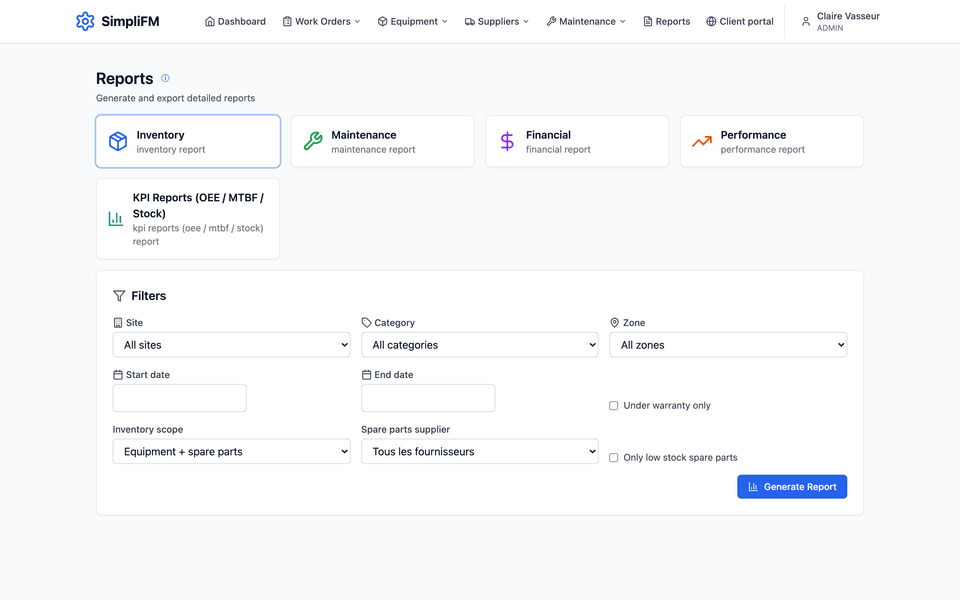Click the Suppliers truck icon
Screen dimensions: 960x600
470,21
